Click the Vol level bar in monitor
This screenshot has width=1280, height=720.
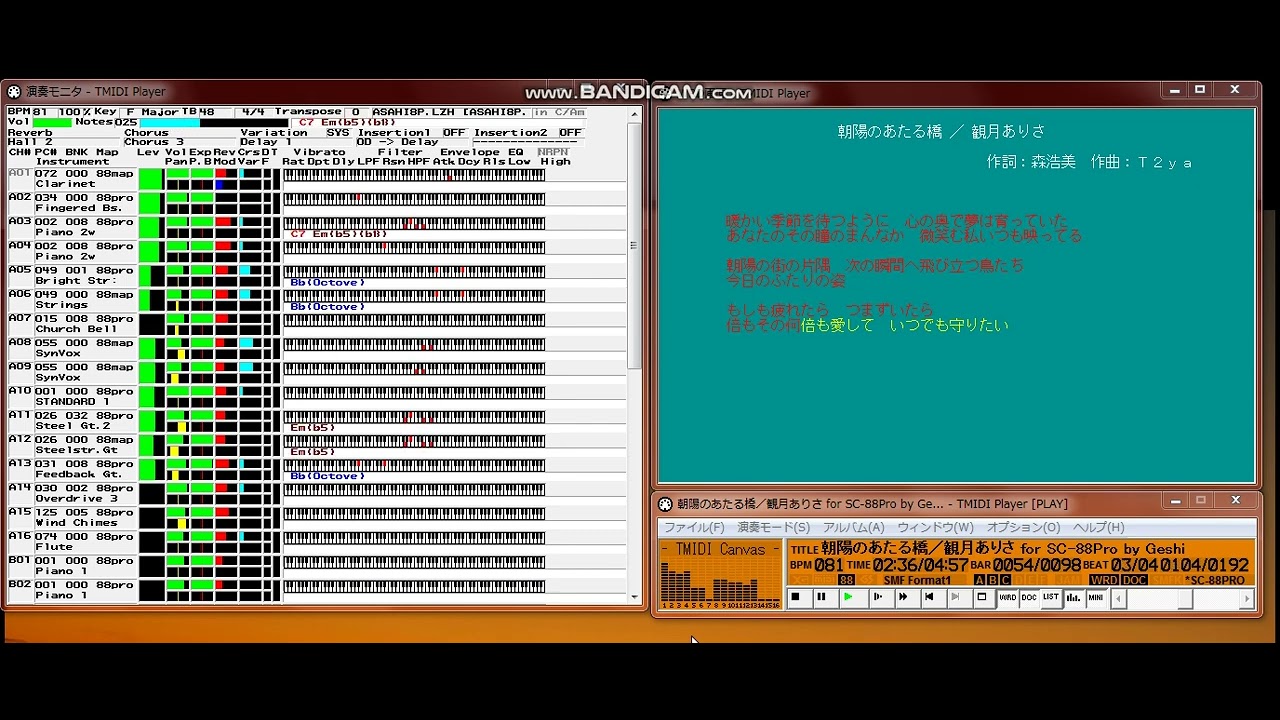53,122
